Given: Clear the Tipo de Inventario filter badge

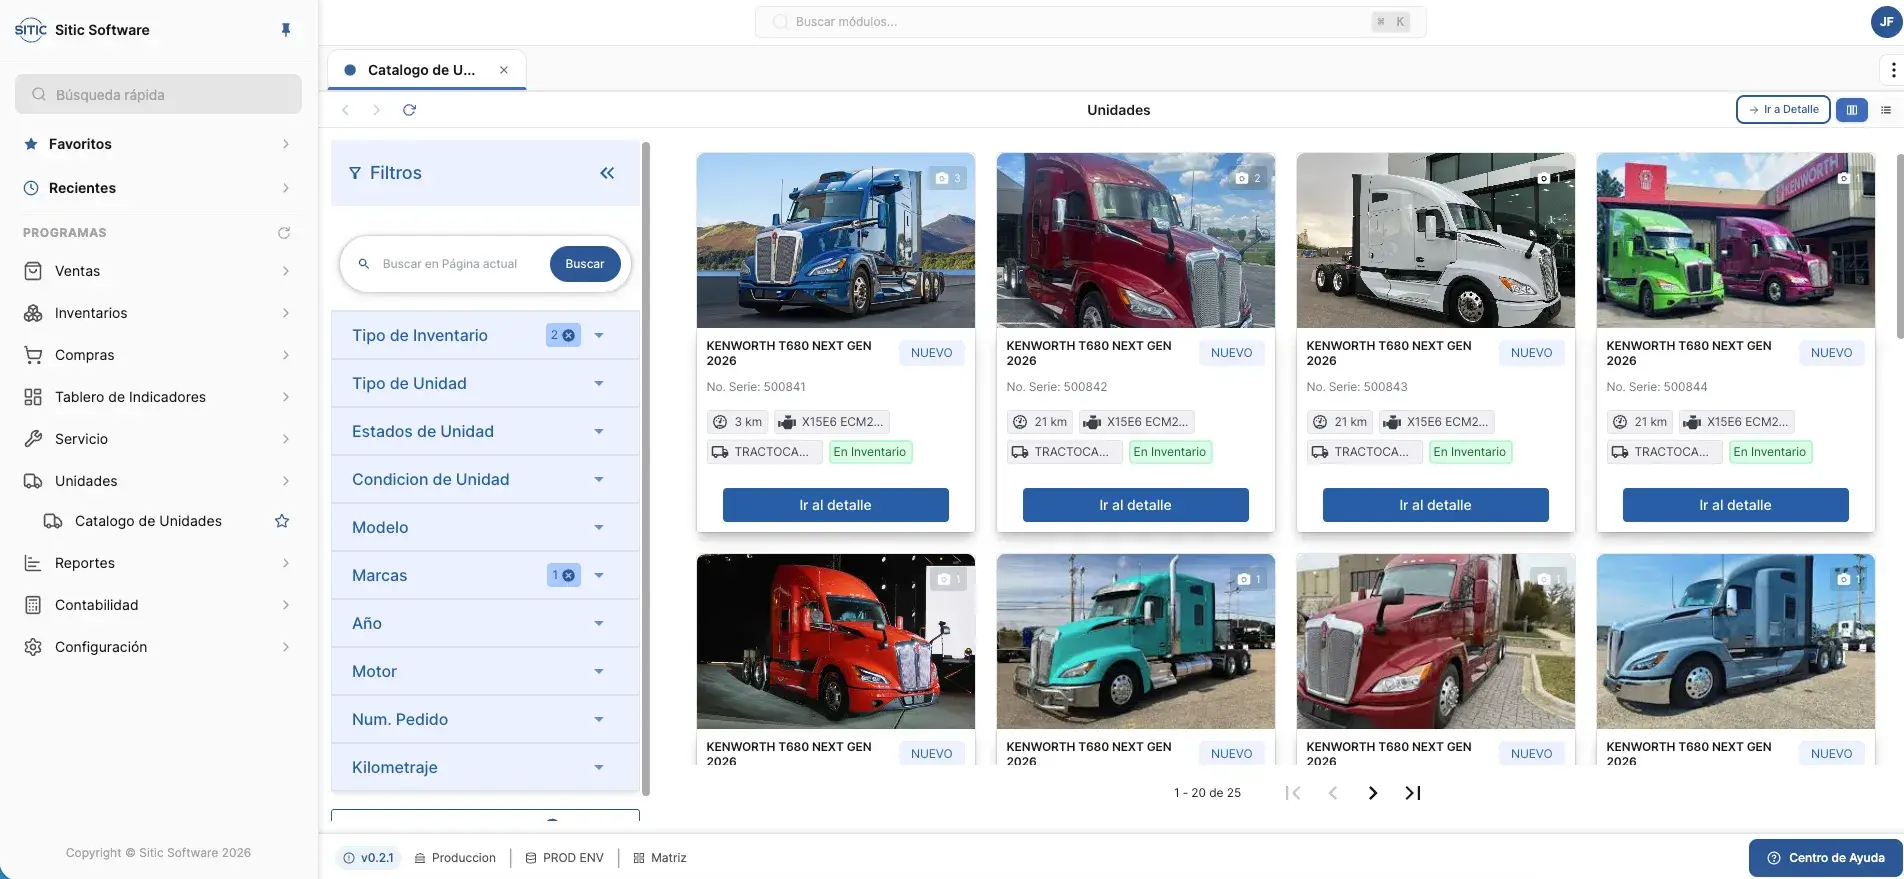Looking at the screenshot, I should tap(569, 336).
